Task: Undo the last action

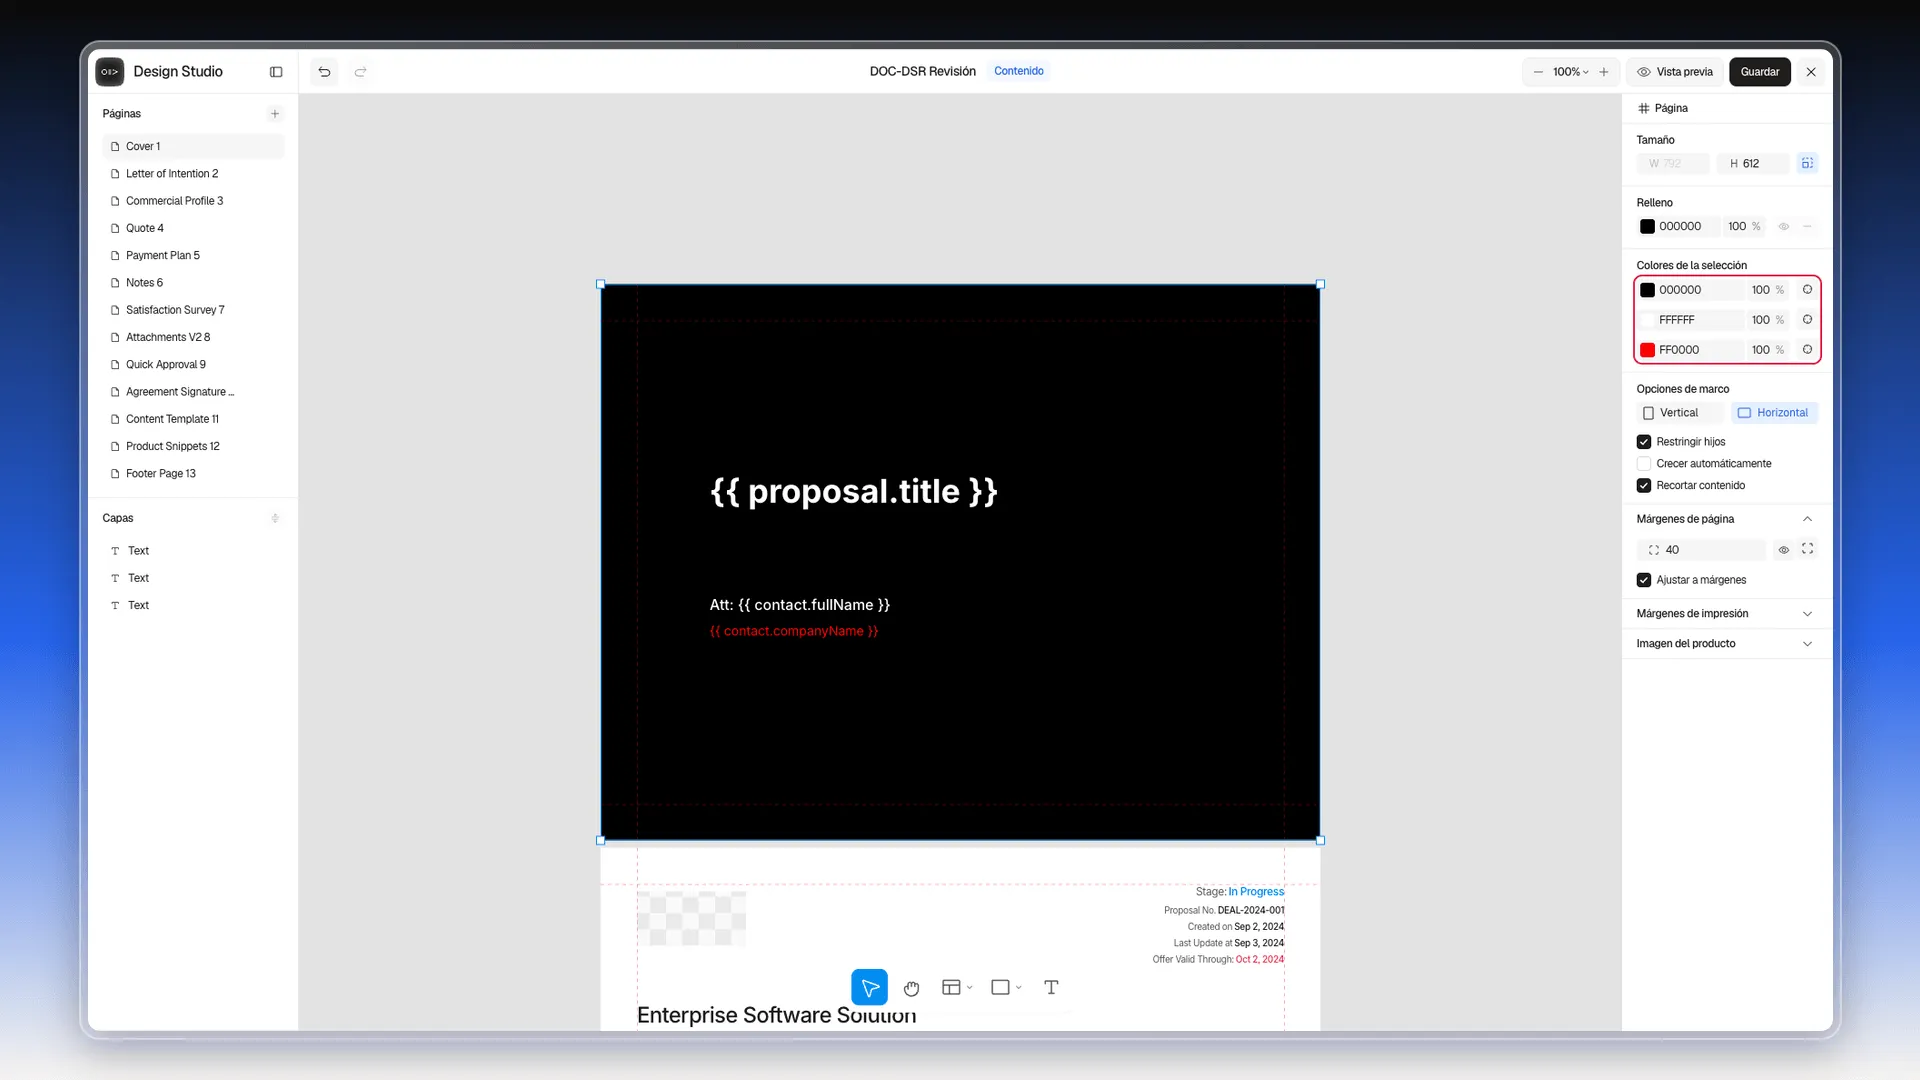Action: coord(324,72)
